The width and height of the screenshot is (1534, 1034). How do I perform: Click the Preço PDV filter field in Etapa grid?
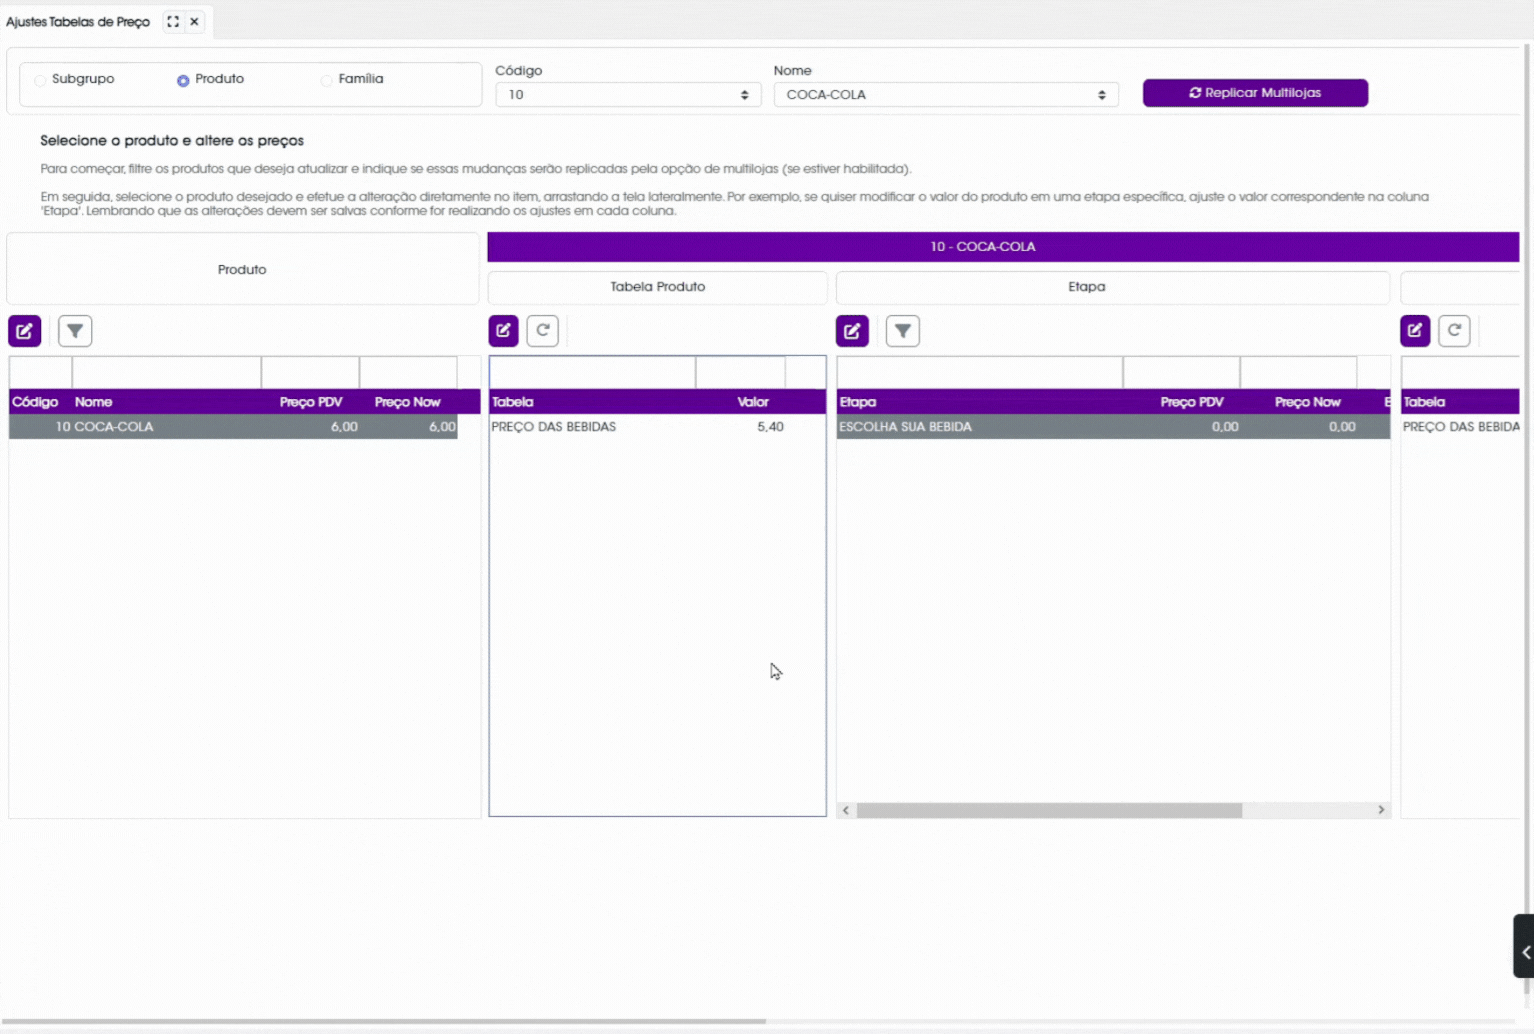click(1182, 372)
